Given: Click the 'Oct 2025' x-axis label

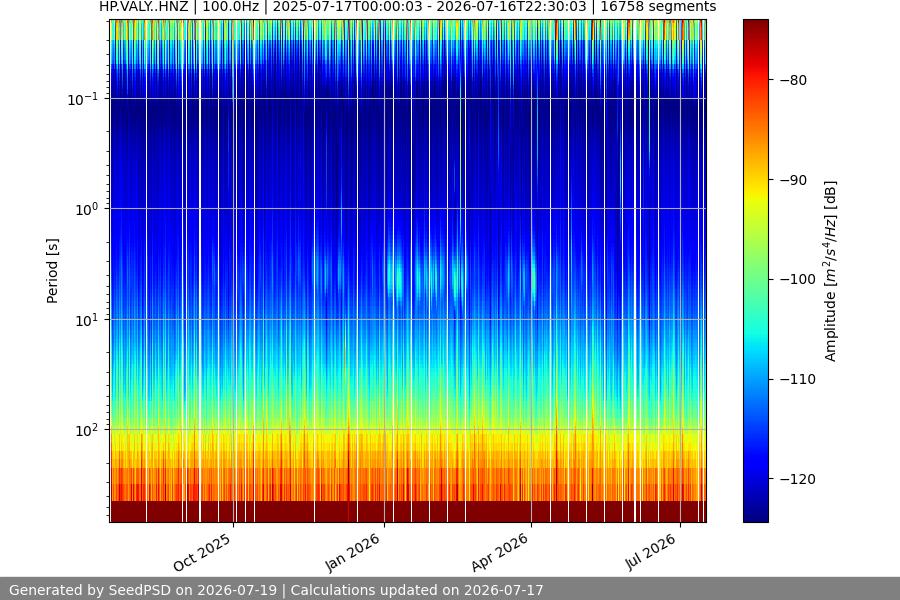Looking at the screenshot, I should tap(202, 552).
